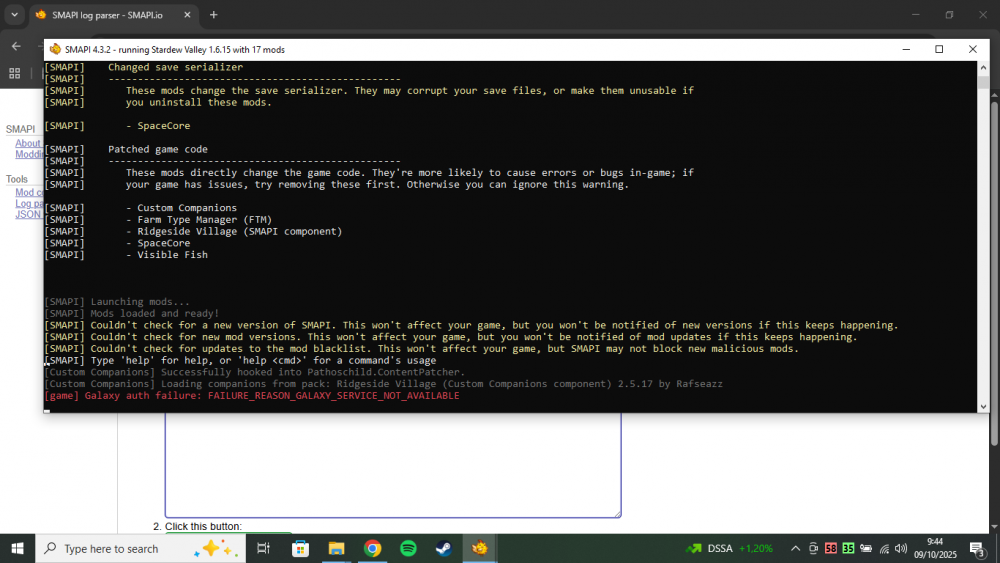This screenshot has height=563, width=1000.
Task: Open Task View in the taskbar
Action: [x=264, y=548]
